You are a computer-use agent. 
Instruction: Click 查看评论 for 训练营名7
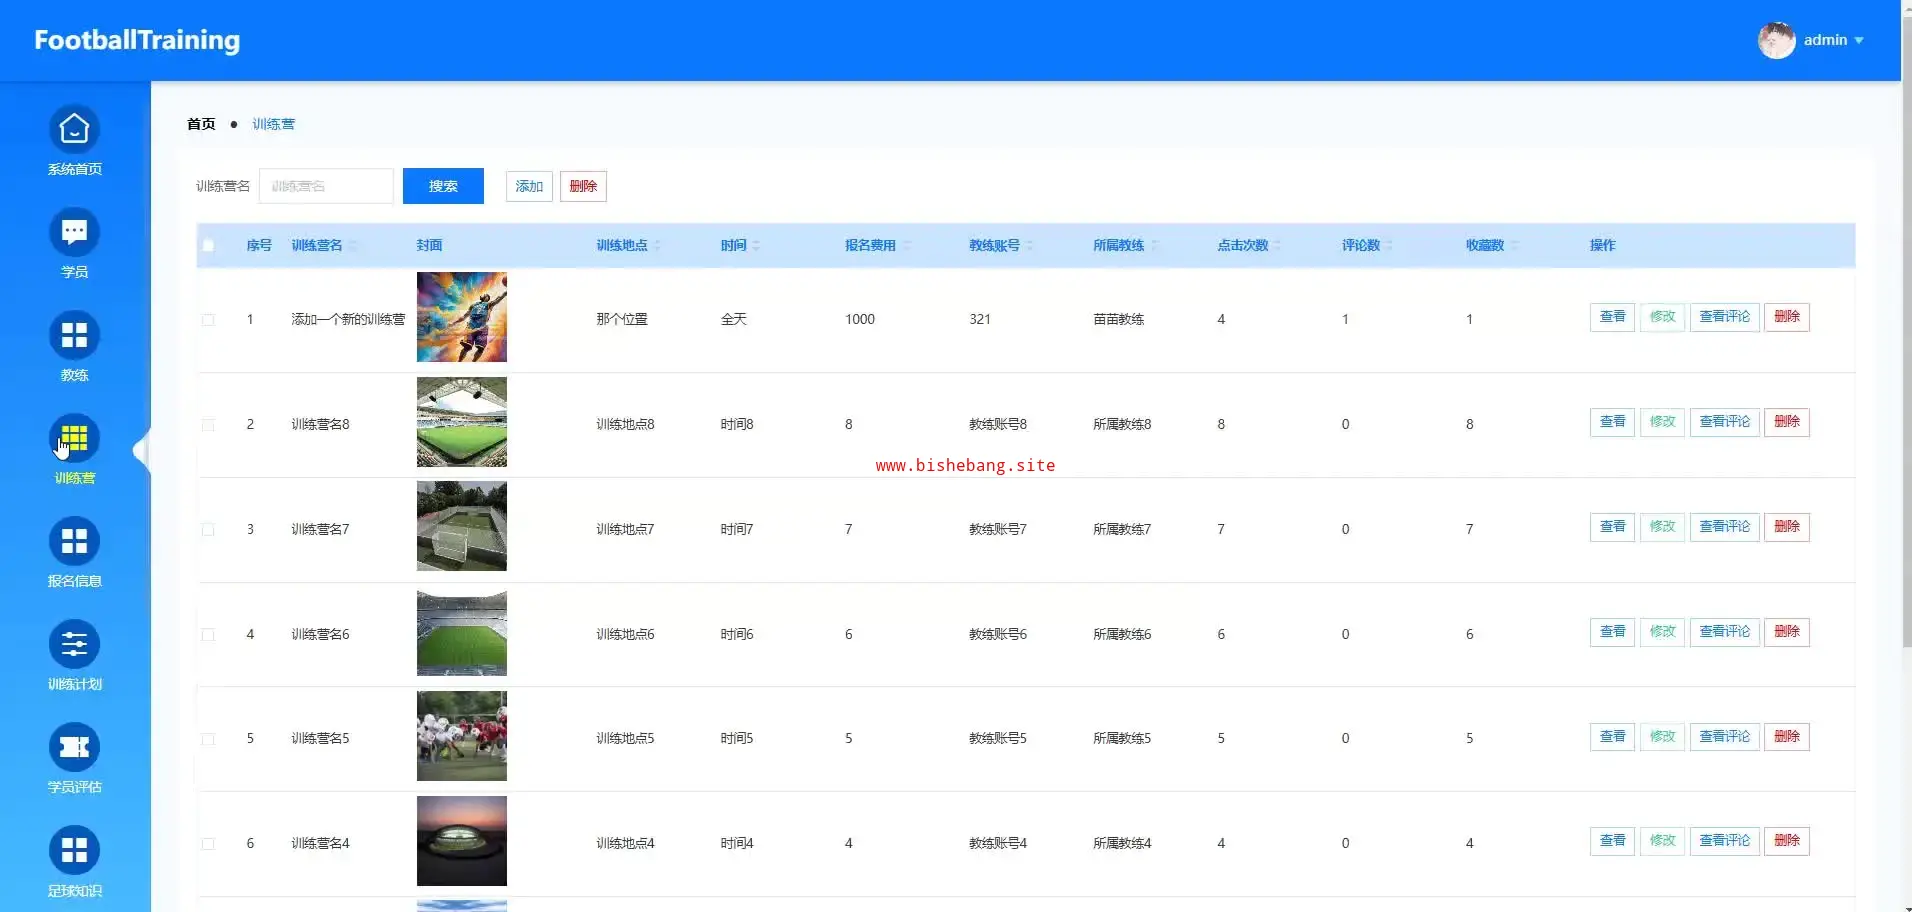[x=1724, y=527]
